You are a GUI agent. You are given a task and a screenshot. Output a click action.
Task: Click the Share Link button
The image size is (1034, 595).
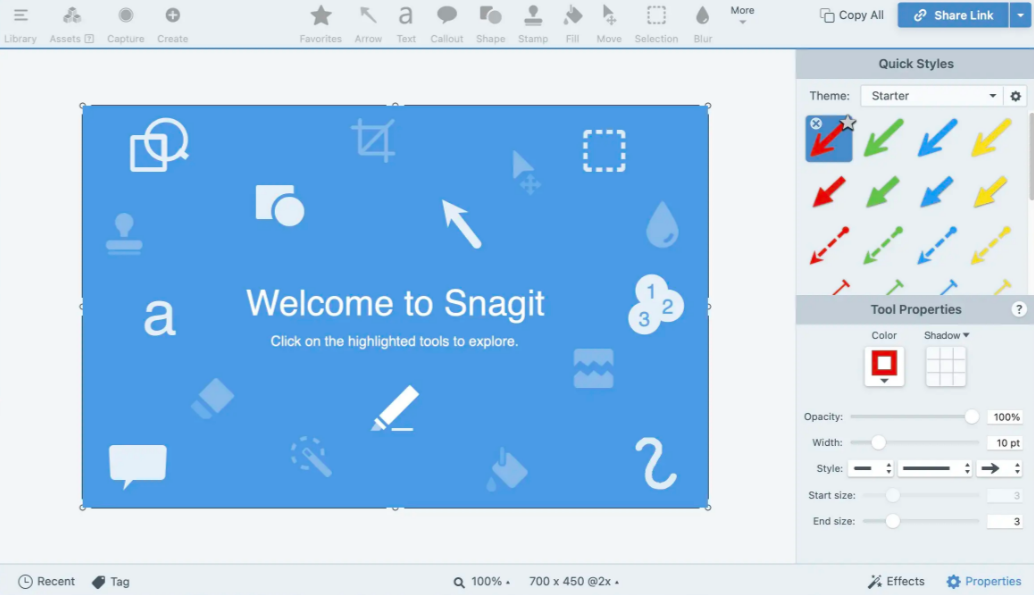(x=953, y=15)
